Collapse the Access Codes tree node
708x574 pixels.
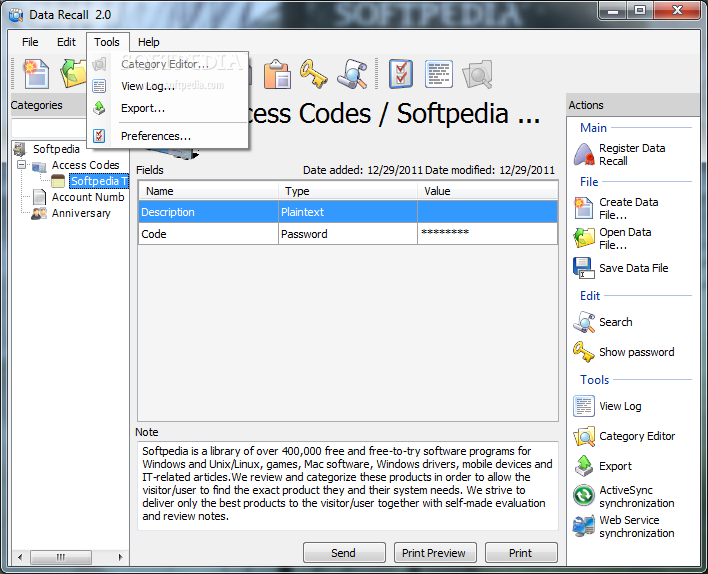coord(21,165)
